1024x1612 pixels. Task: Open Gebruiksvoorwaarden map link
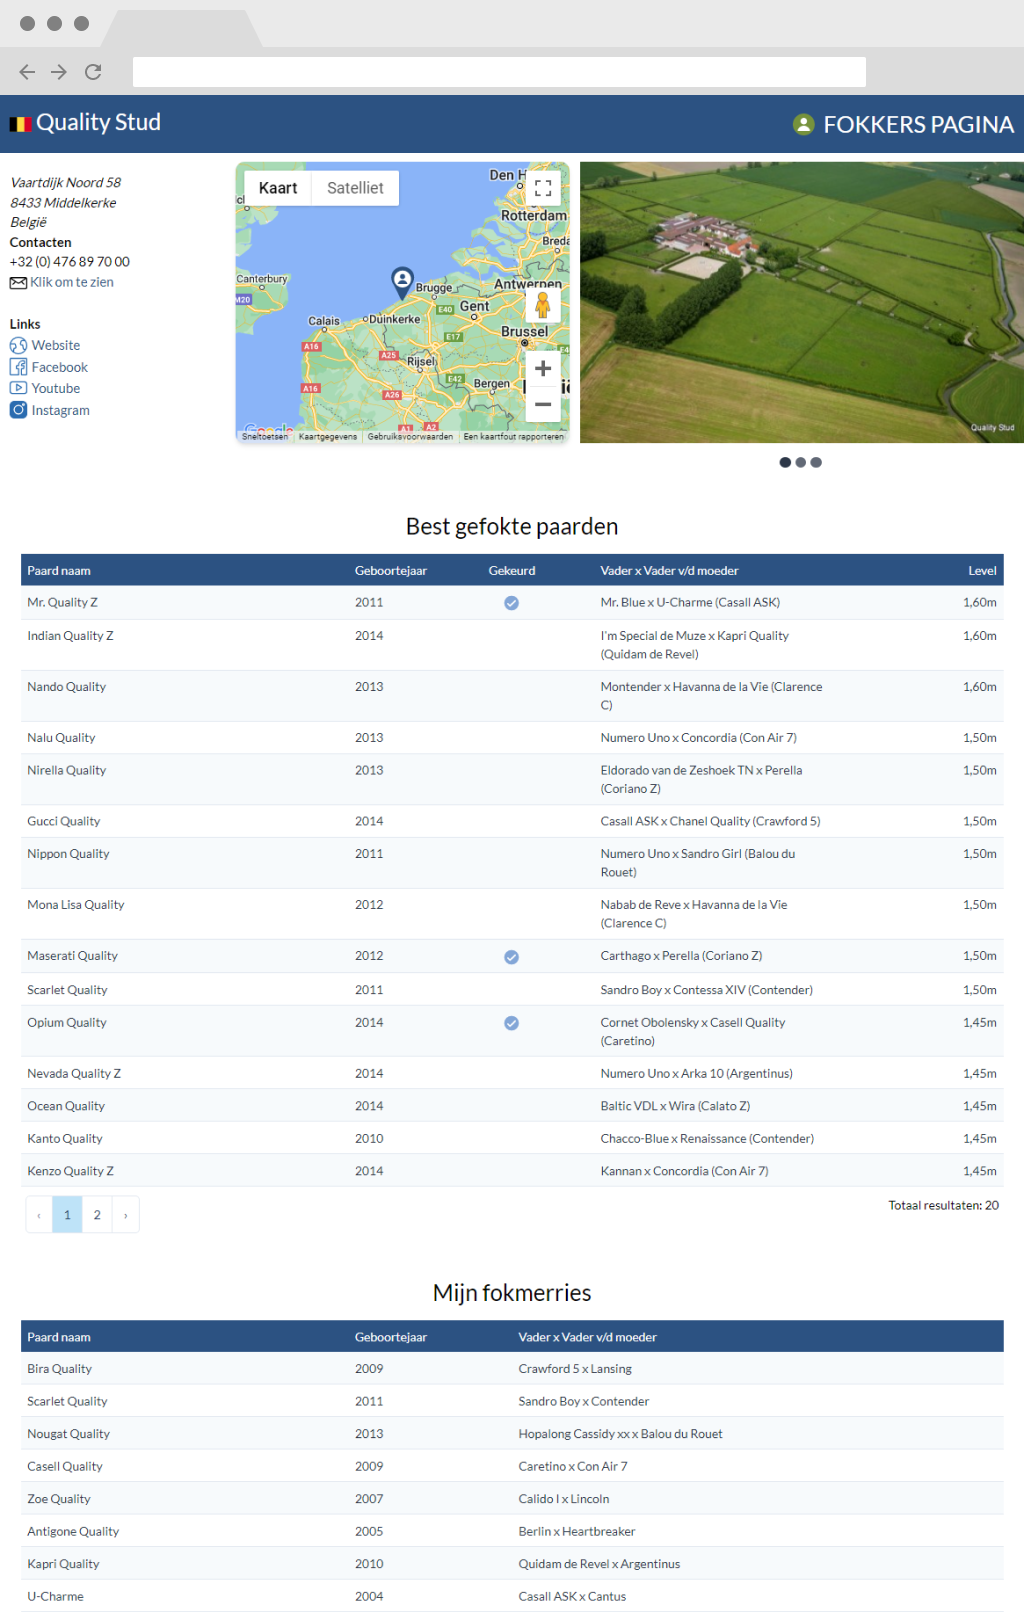tap(410, 437)
